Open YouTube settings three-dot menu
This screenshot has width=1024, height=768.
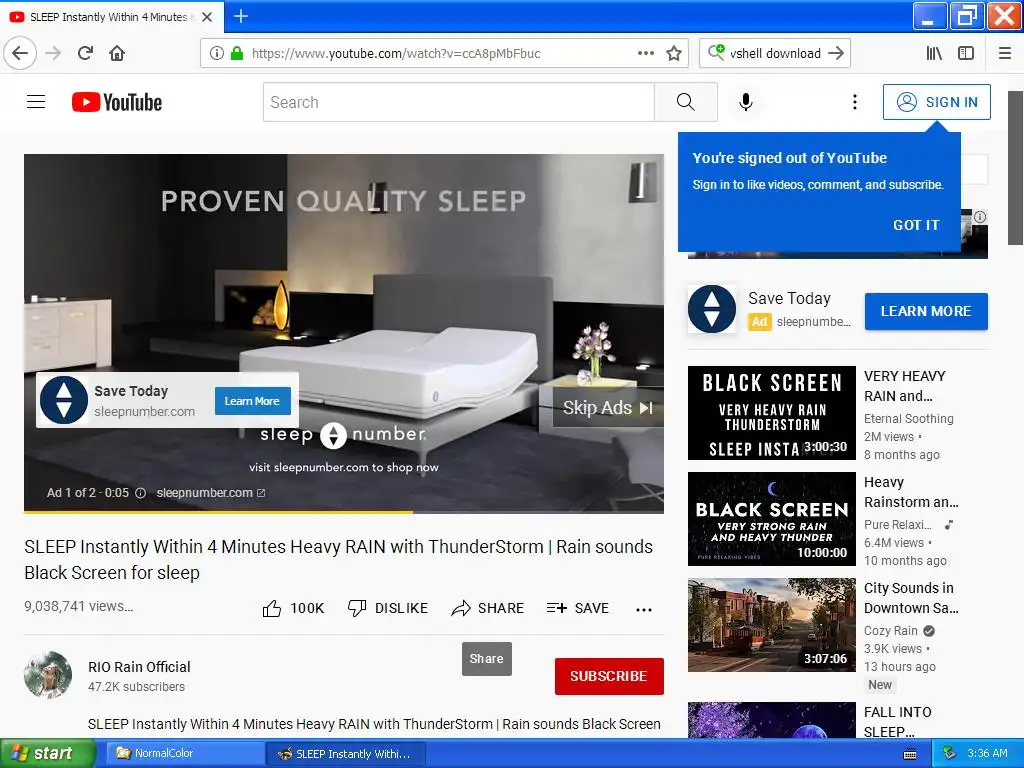coord(854,102)
